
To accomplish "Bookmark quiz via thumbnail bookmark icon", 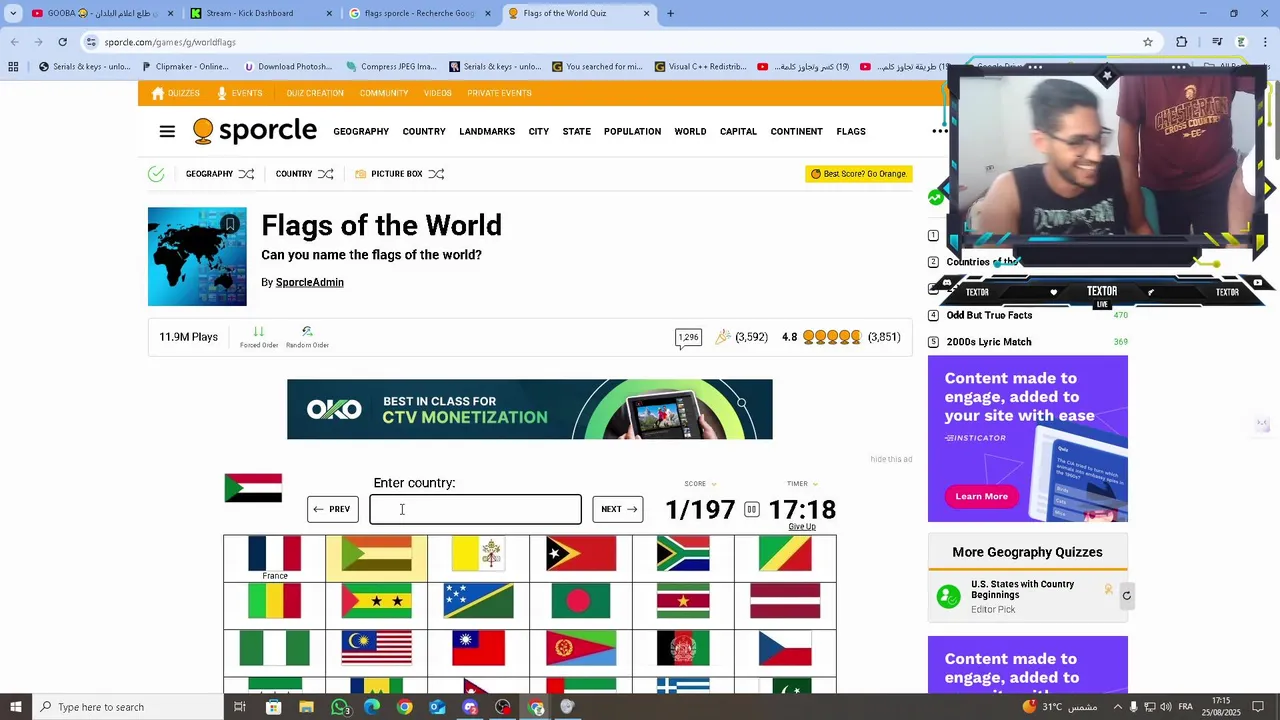I will click(230, 224).
